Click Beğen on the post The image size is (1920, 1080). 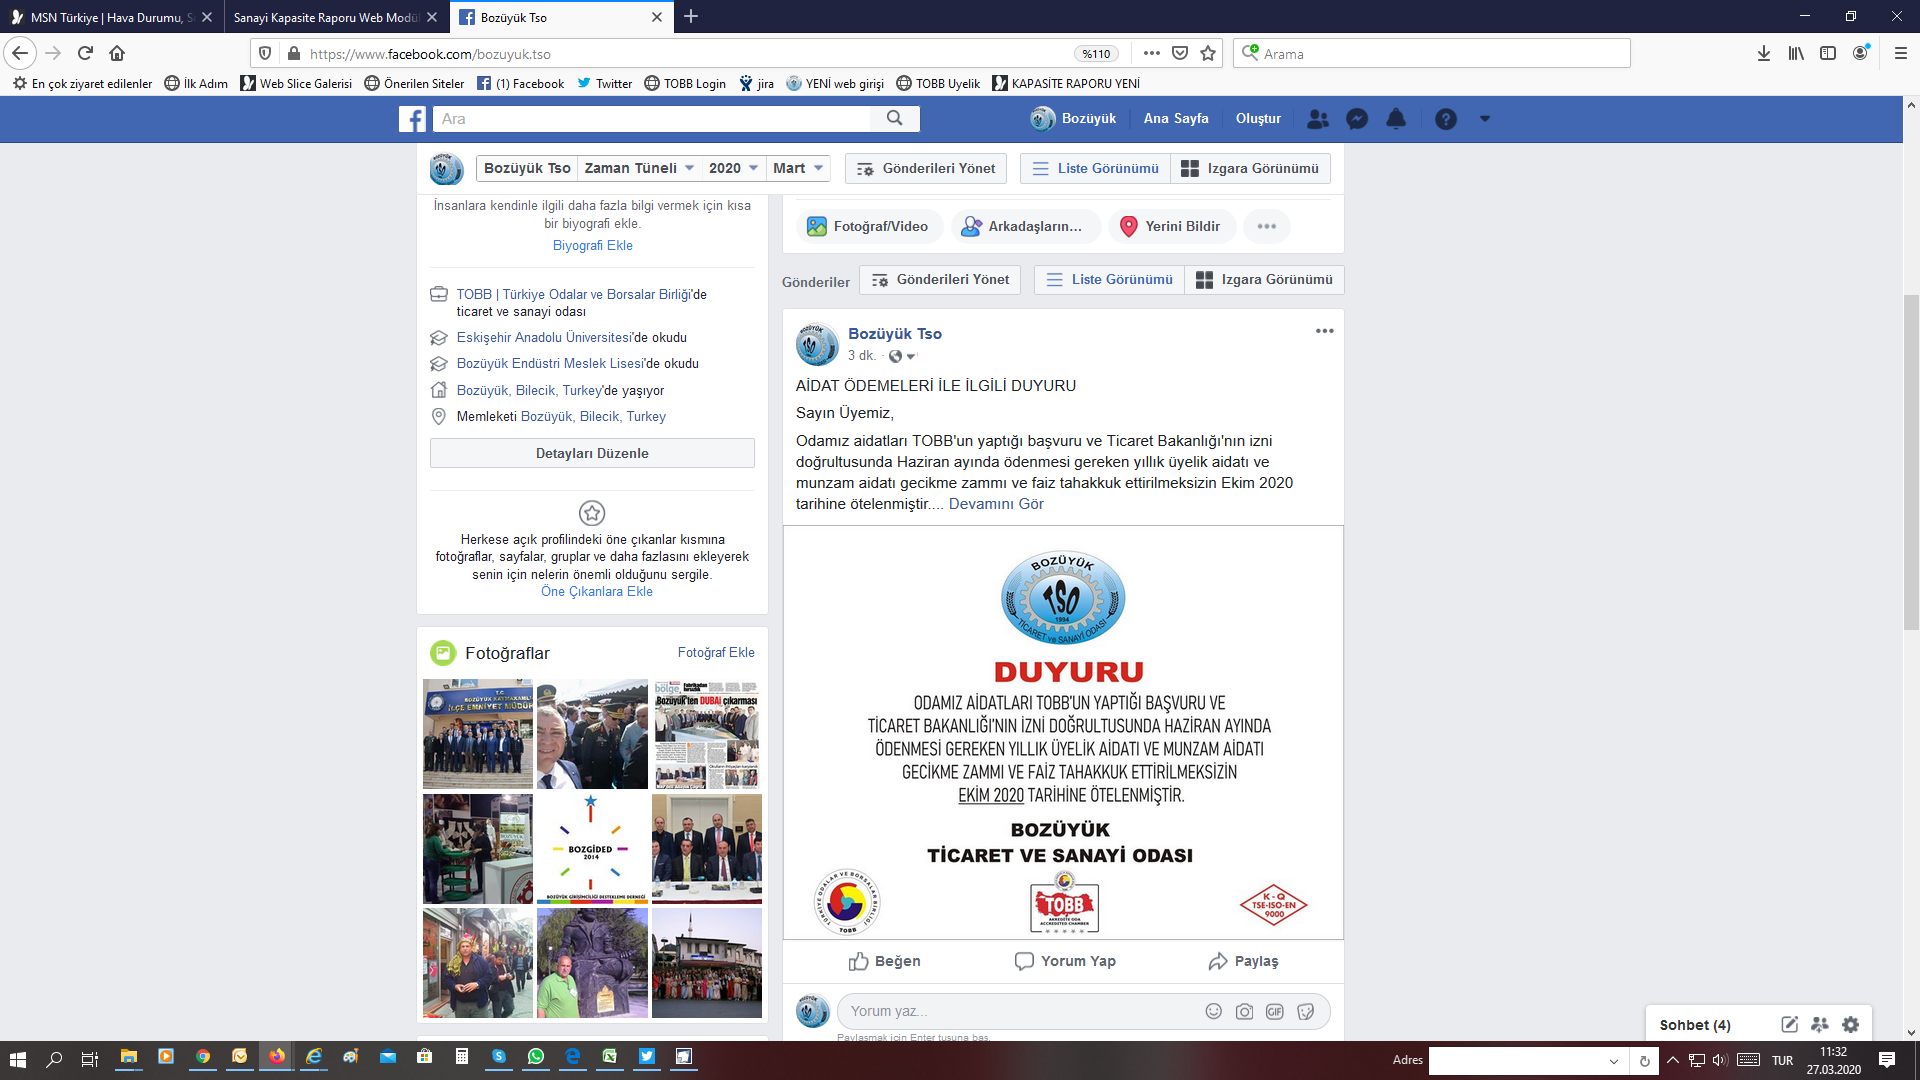(885, 961)
